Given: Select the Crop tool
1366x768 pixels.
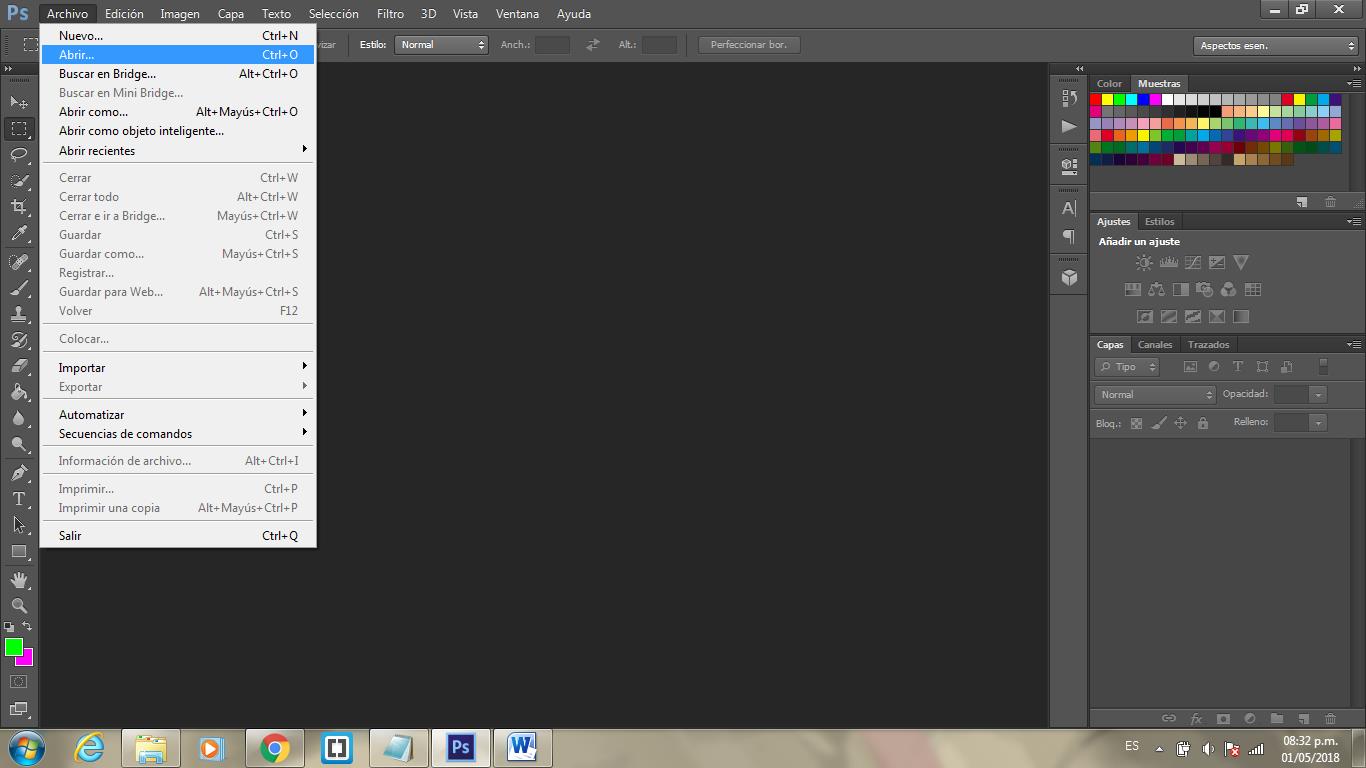Looking at the screenshot, I should click(x=19, y=207).
